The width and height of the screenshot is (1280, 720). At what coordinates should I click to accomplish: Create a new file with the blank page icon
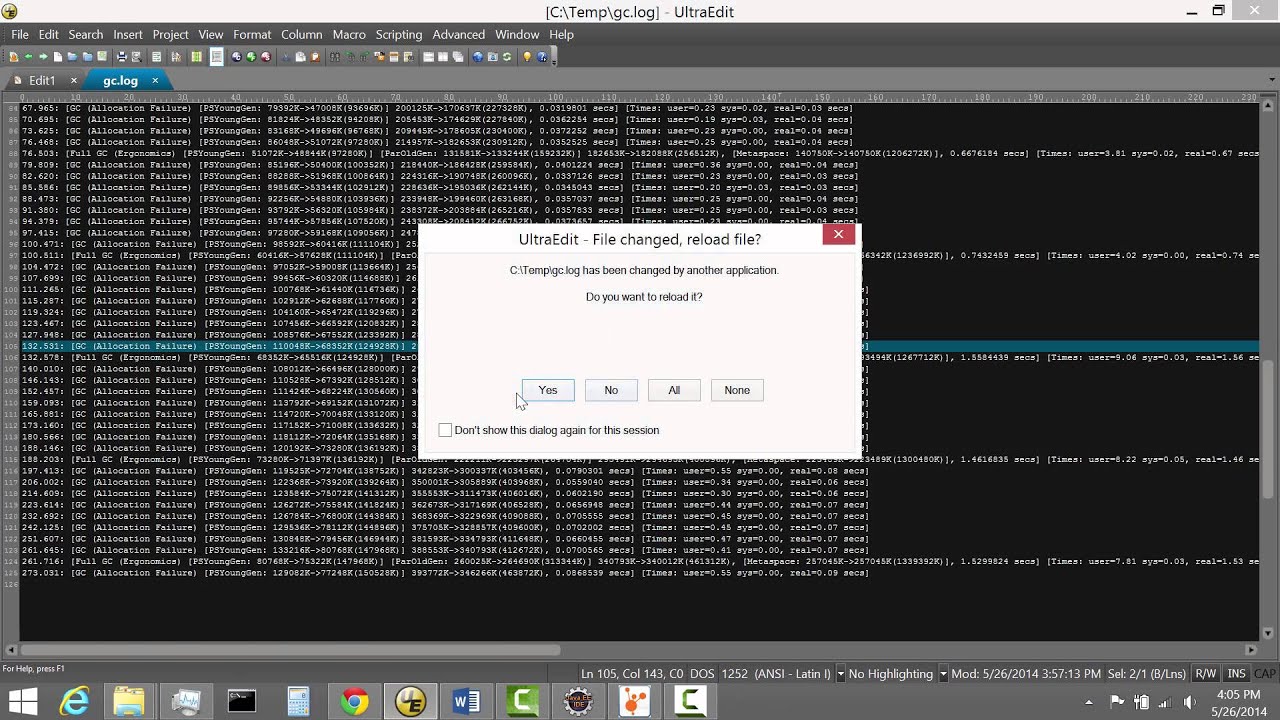(x=58, y=57)
